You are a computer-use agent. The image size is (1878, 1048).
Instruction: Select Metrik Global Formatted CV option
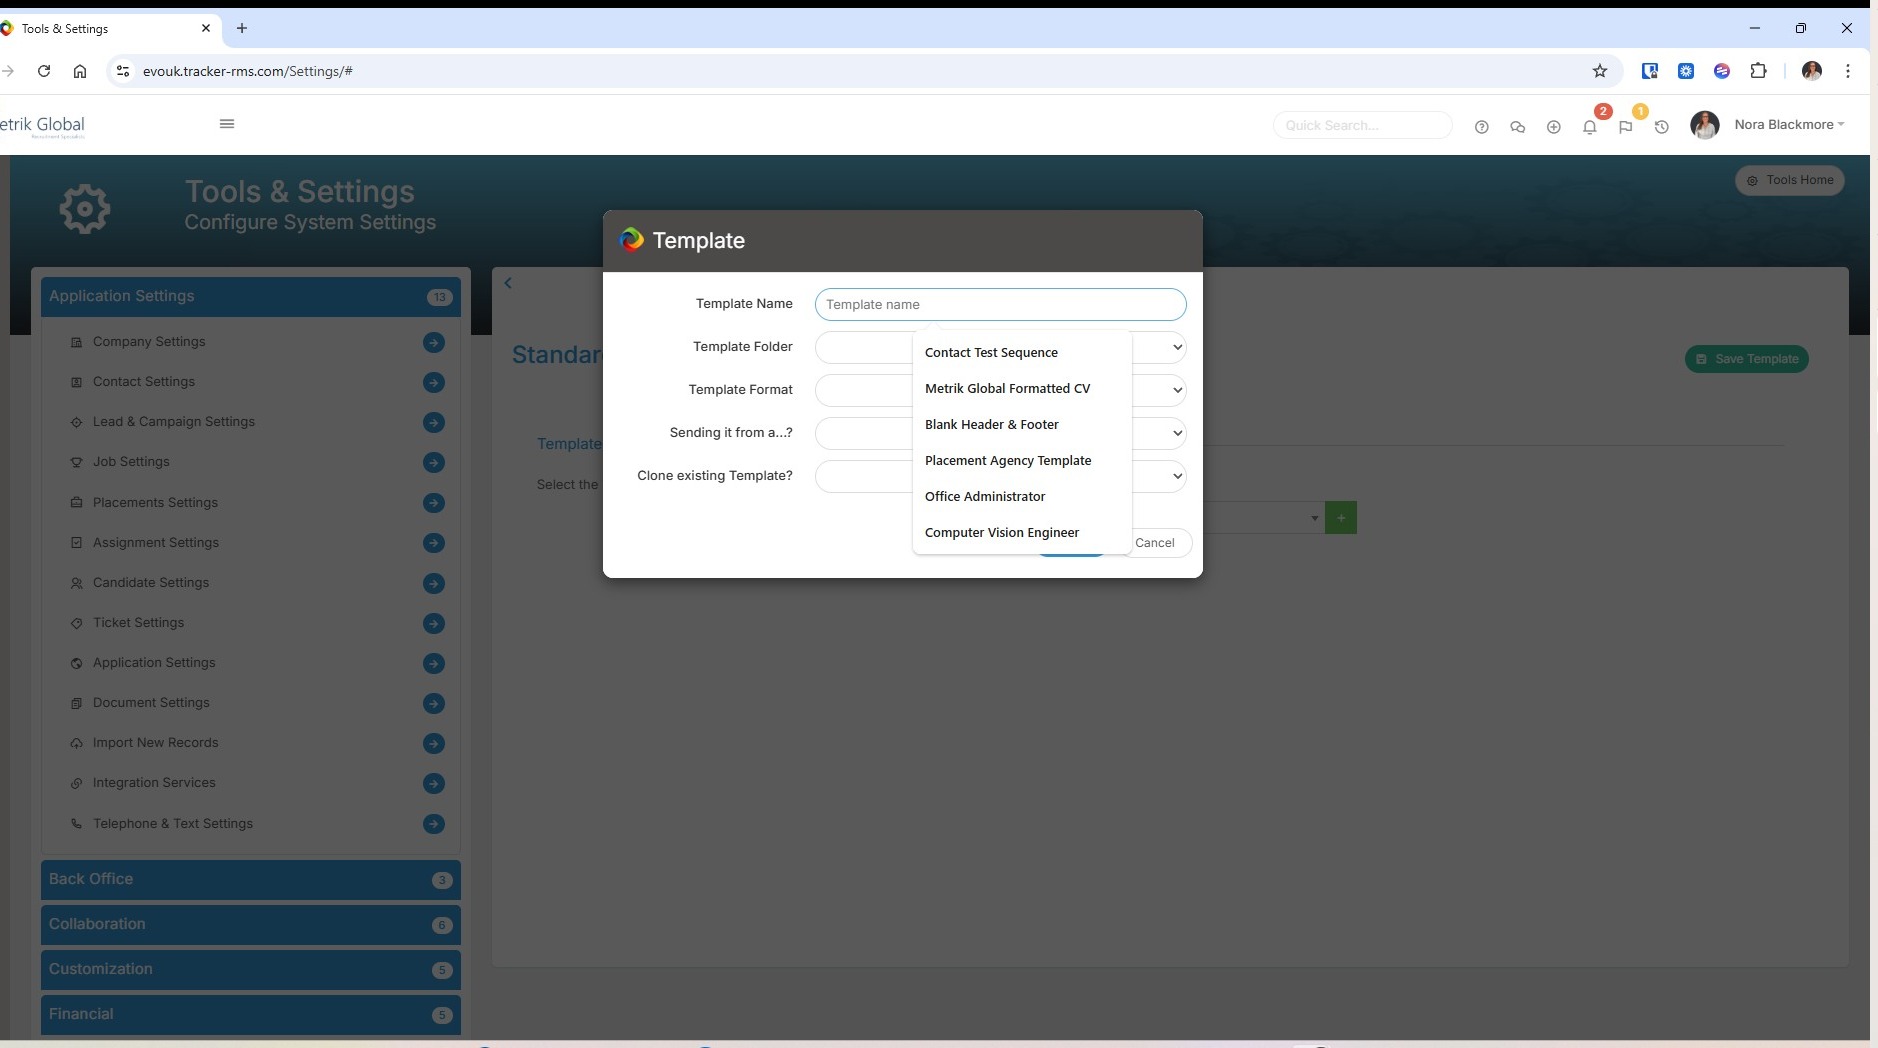pyautogui.click(x=1022, y=389)
